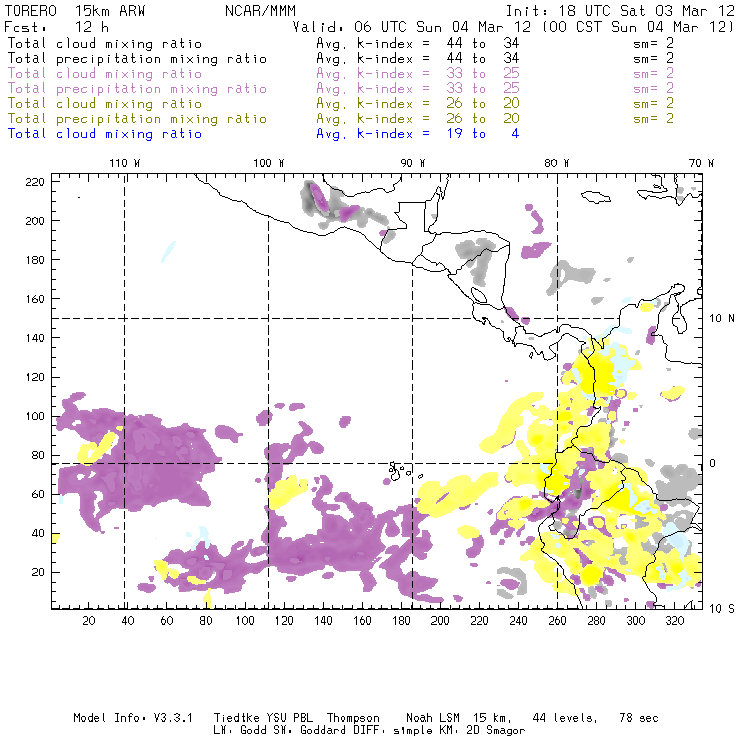Viewport: 740px width, 740px height.
Task: Click "110 W" longitude label above the map
Action: 125,163
